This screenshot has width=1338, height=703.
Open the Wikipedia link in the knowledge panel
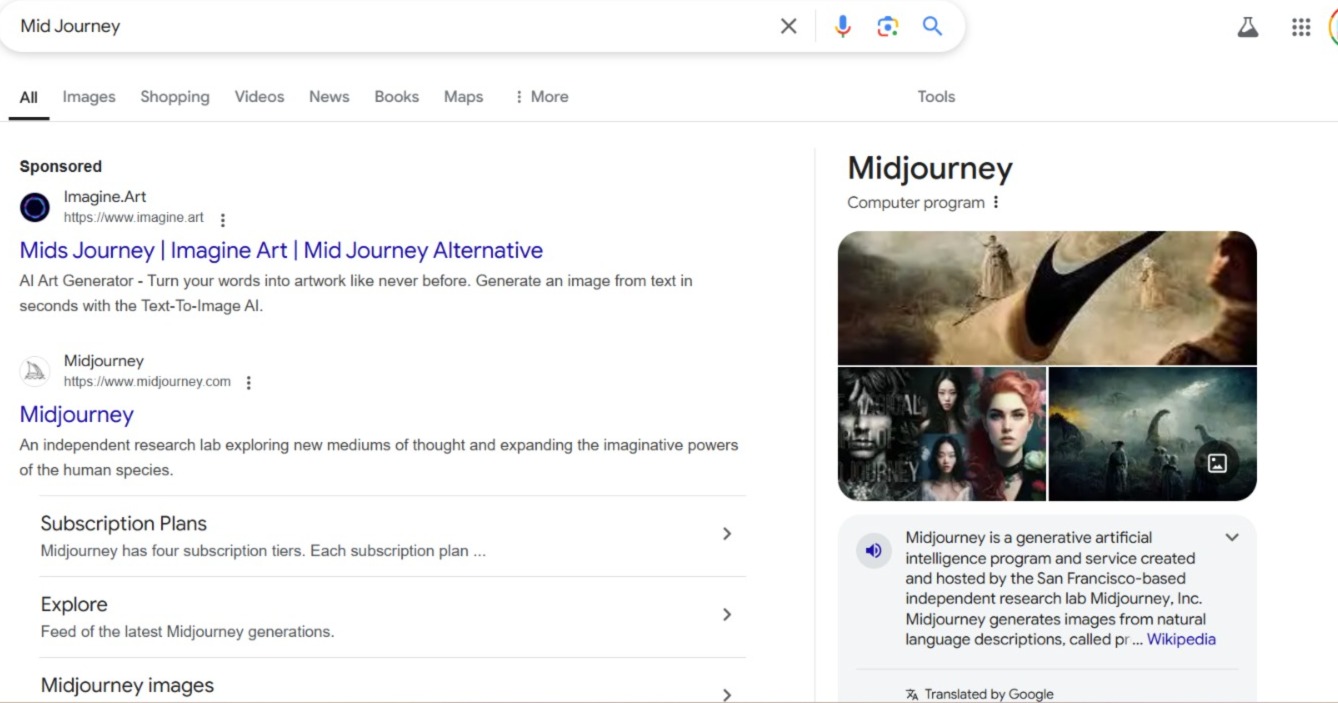point(1181,640)
